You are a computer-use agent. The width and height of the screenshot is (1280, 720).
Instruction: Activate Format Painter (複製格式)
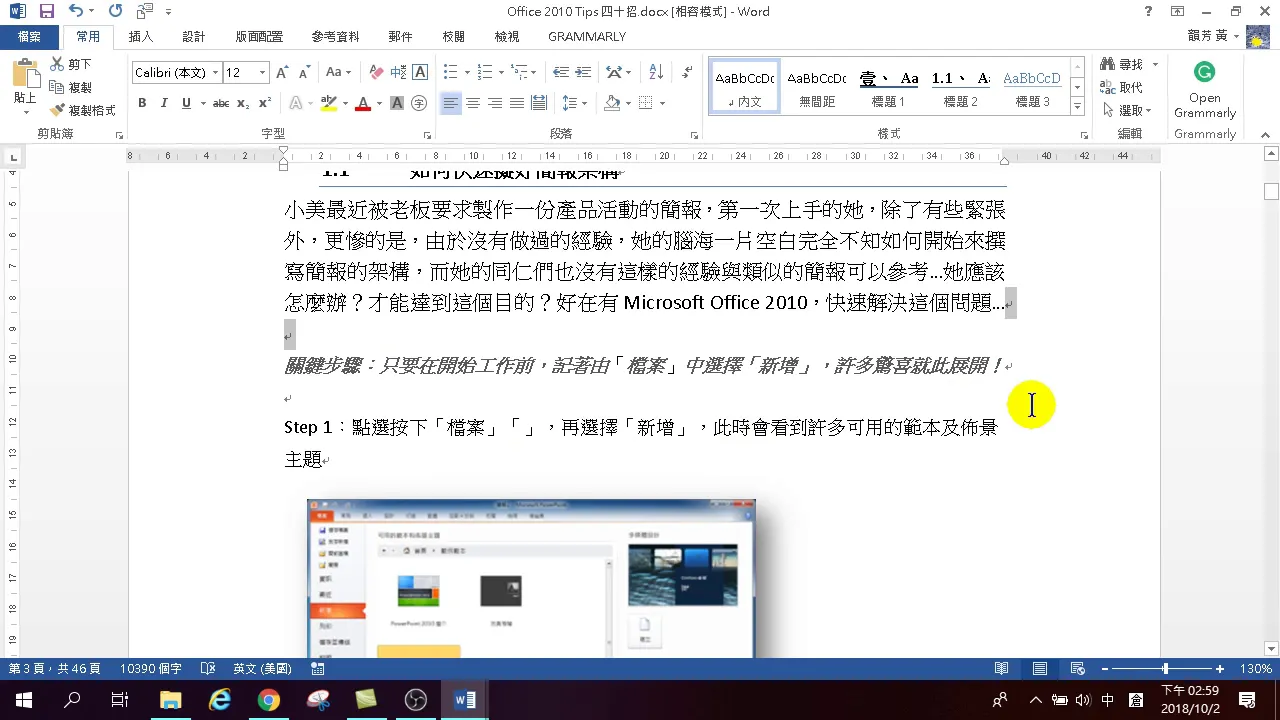coord(83,110)
